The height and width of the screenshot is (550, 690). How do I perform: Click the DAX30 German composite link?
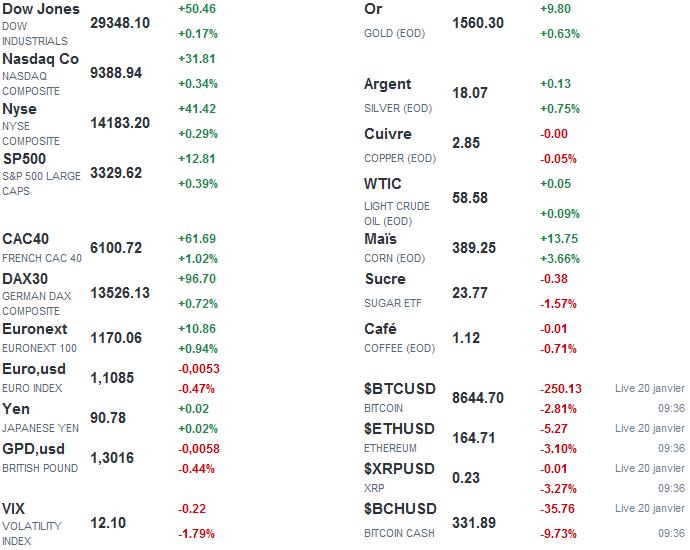(x=25, y=279)
